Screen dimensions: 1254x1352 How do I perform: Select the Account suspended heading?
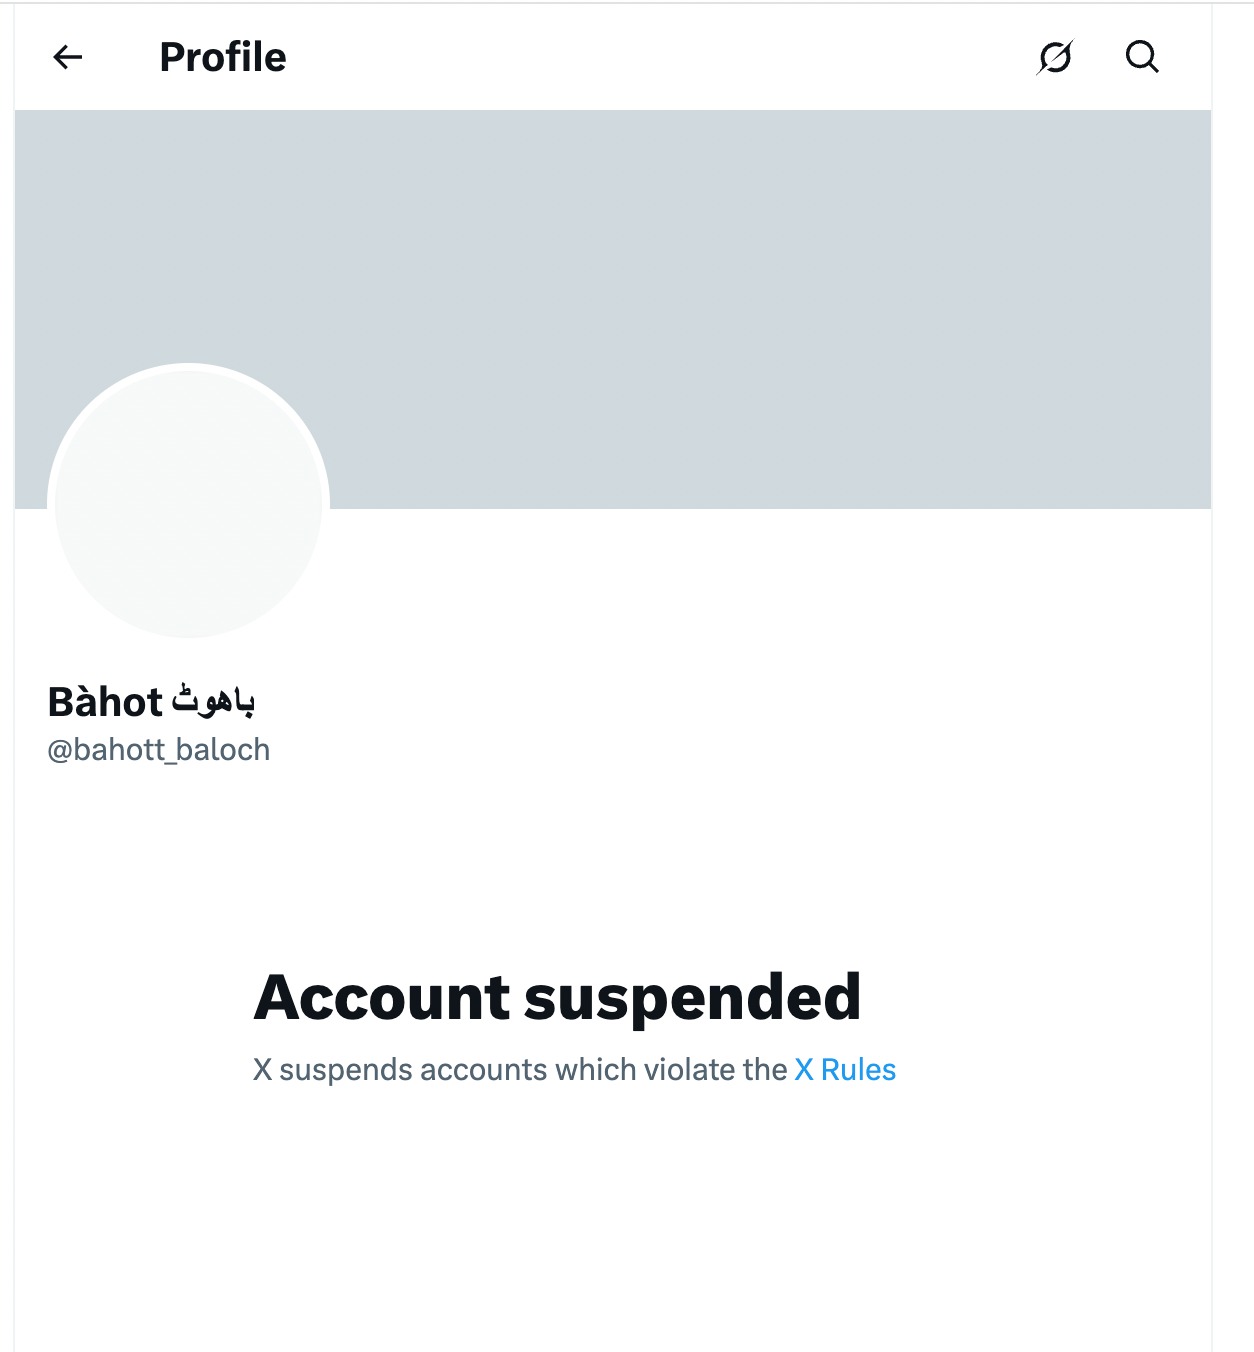tap(558, 996)
